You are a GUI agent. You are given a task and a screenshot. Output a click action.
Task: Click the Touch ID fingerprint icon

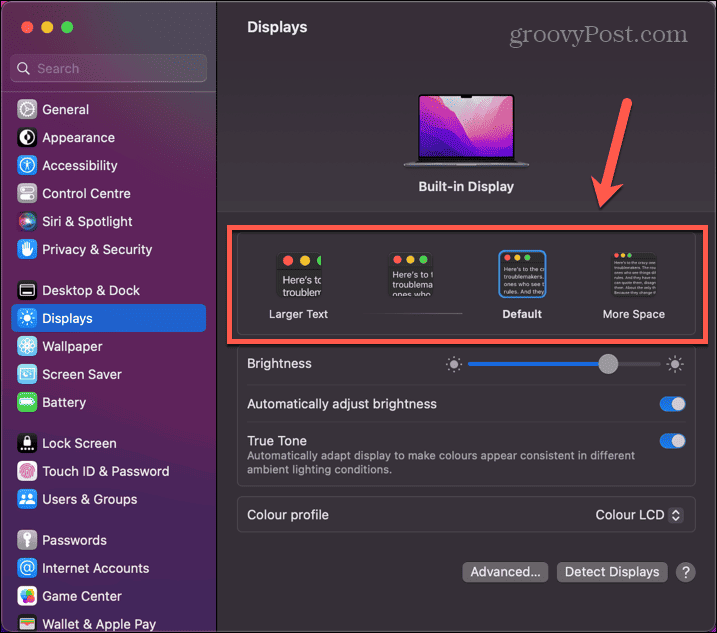point(27,471)
